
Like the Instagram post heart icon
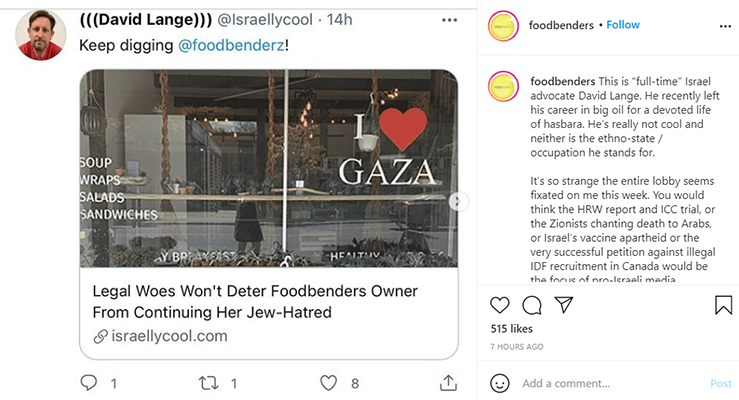500,305
